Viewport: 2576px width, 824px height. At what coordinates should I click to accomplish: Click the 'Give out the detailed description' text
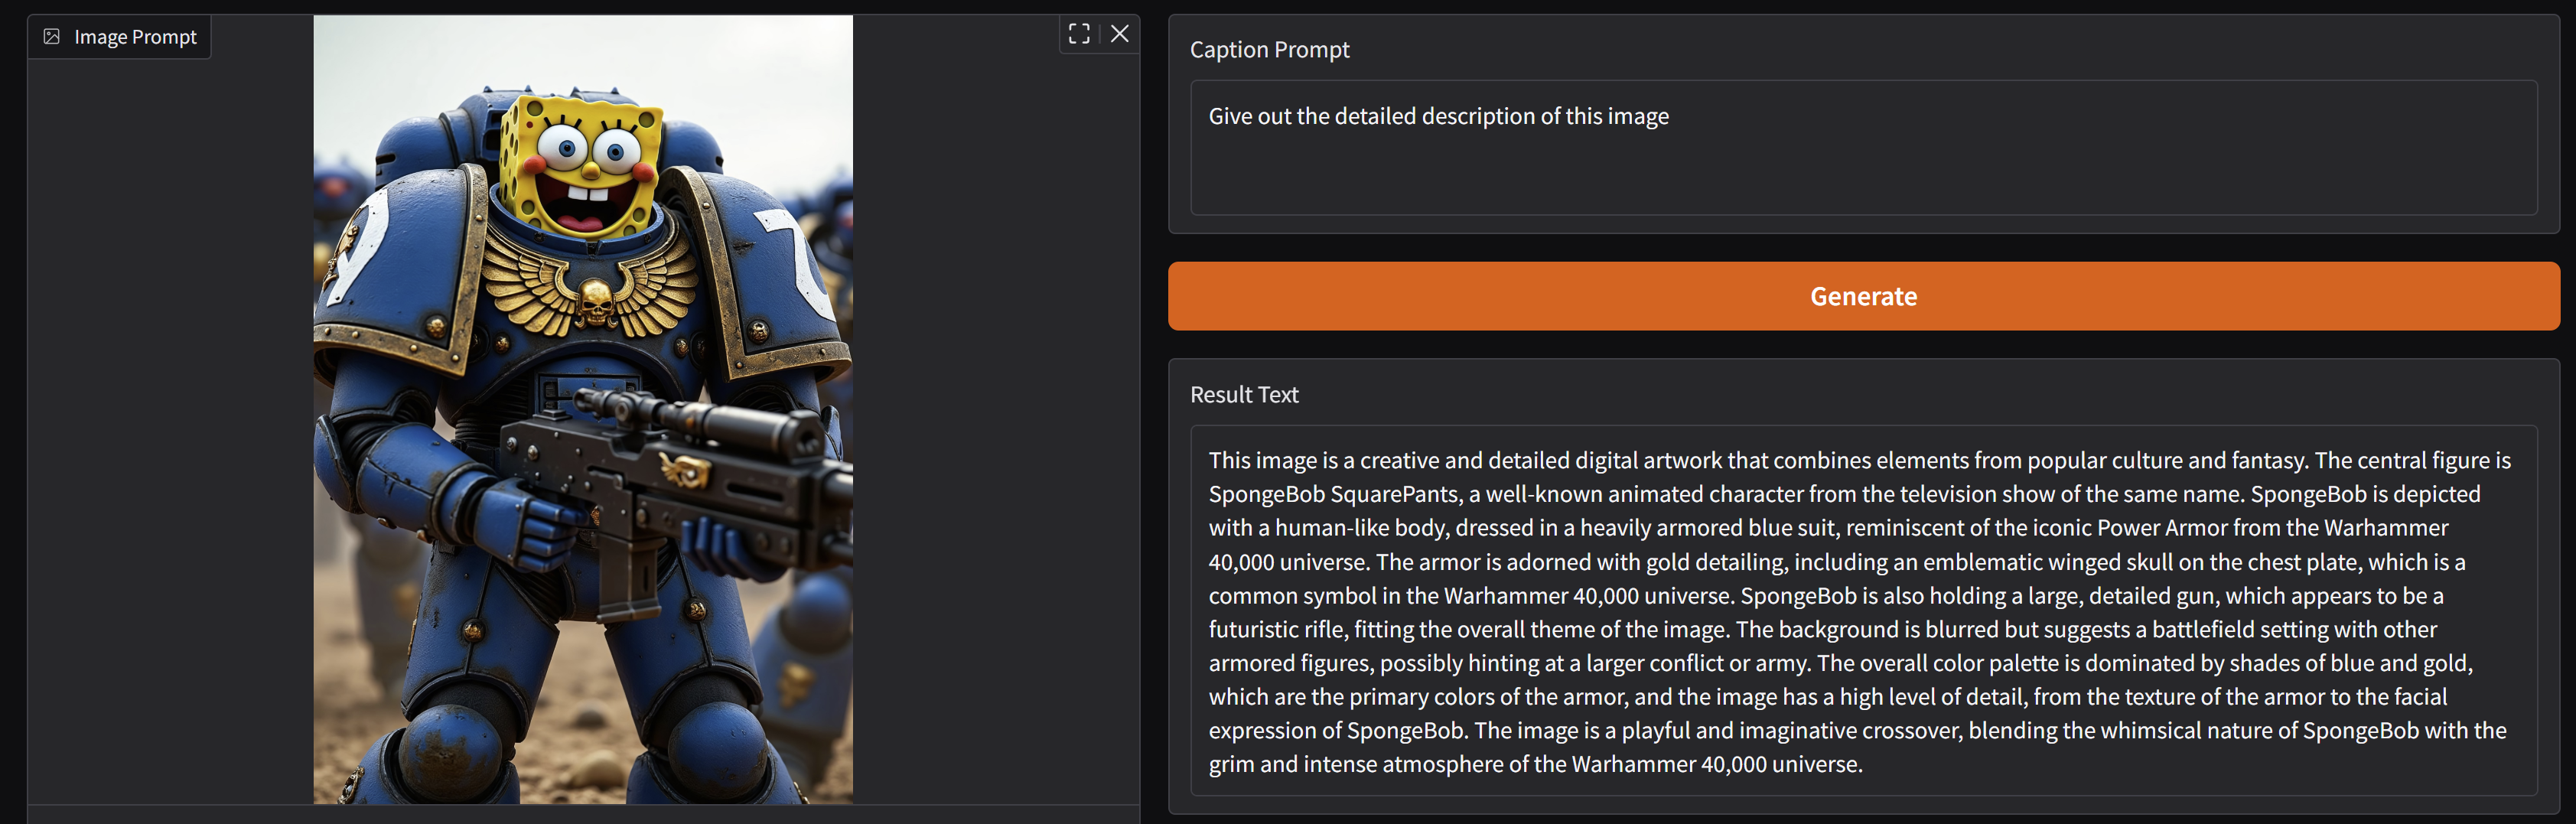tap(1438, 116)
